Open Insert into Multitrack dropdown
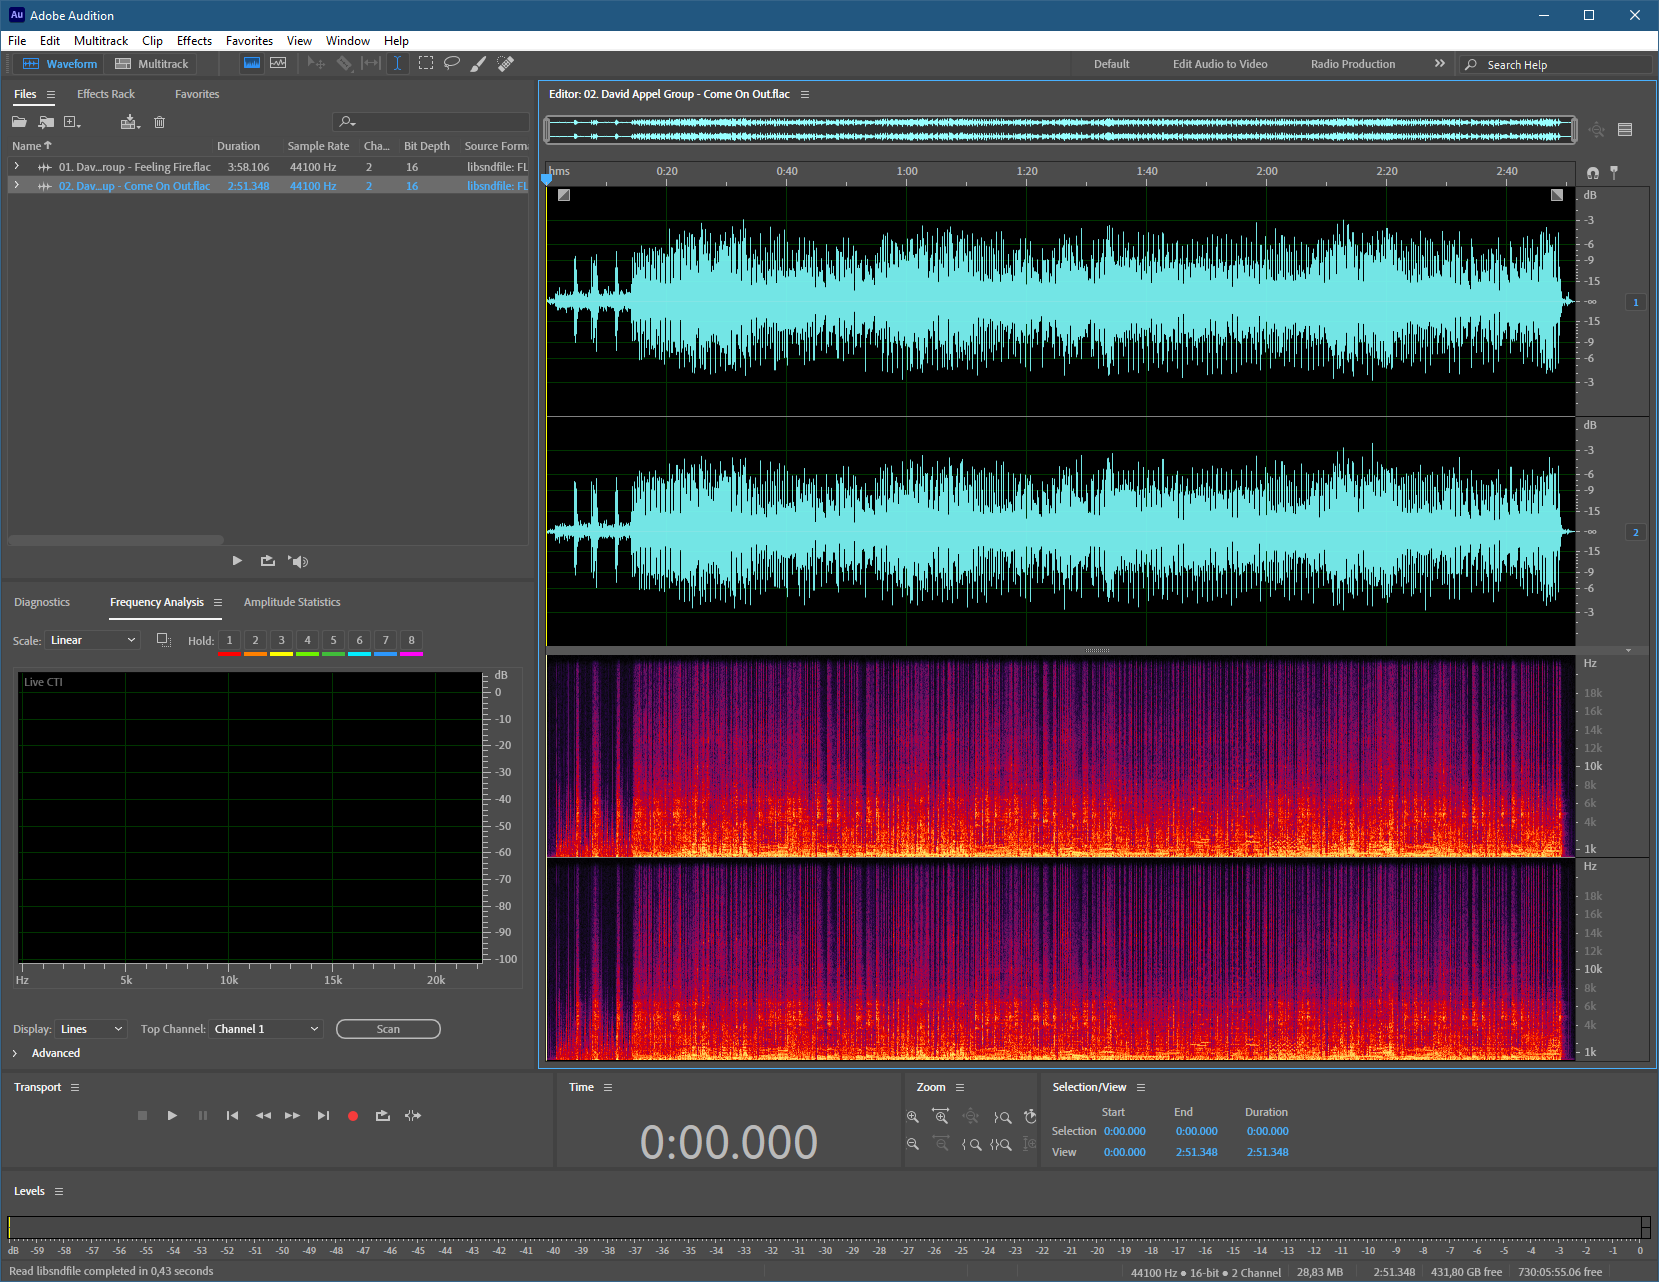This screenshot has width=1659, height=1282. pyautogui.click(x=130, y=122)
